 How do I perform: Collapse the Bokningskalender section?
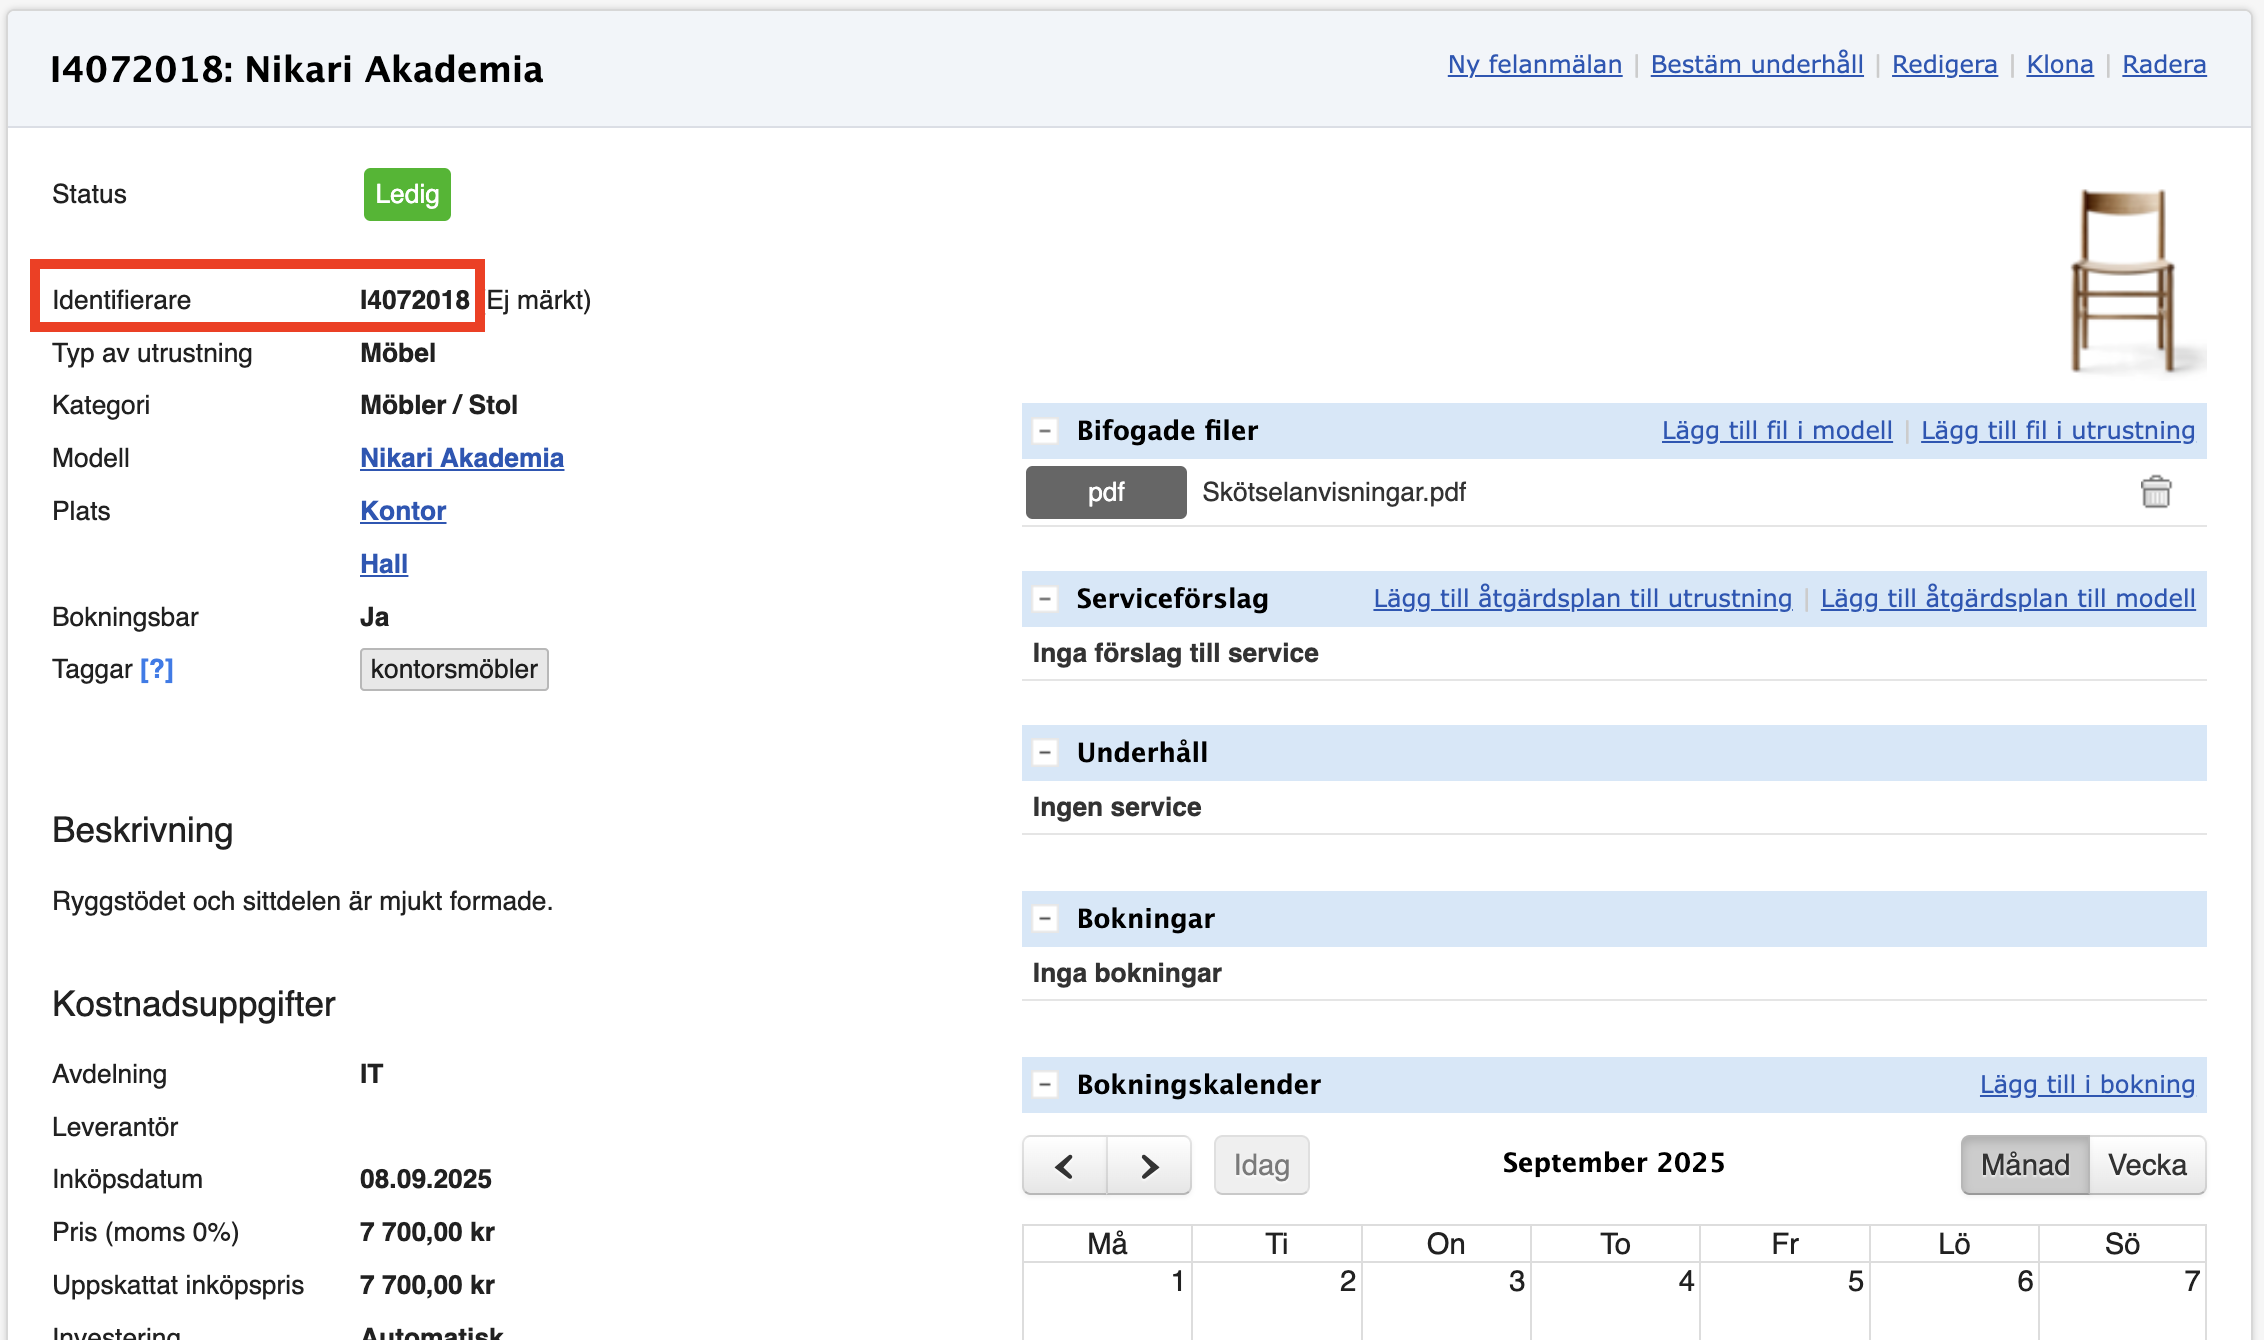1045,1085
